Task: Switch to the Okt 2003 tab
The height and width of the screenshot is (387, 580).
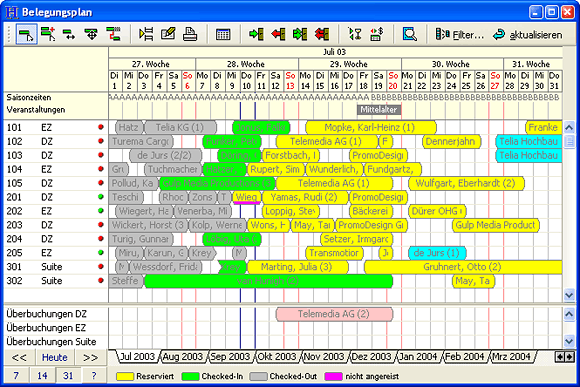Action: coord(277,357)
